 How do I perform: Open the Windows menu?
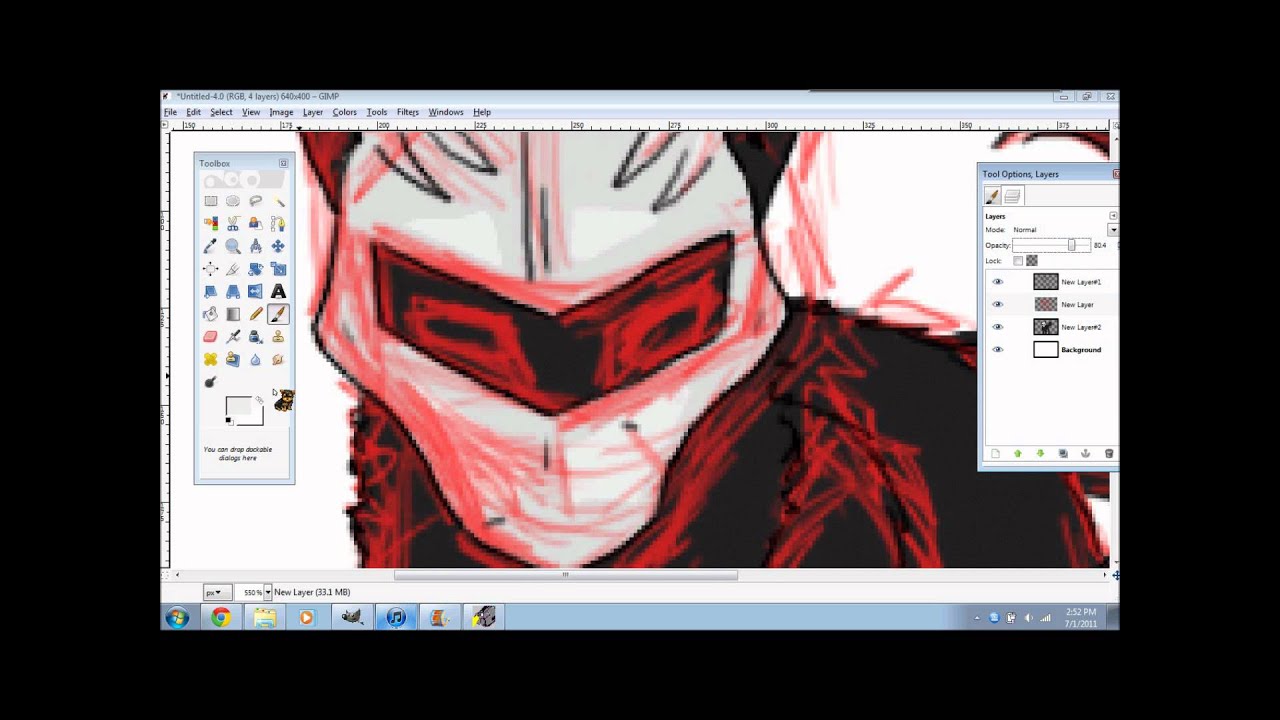(x=446, y=112)
